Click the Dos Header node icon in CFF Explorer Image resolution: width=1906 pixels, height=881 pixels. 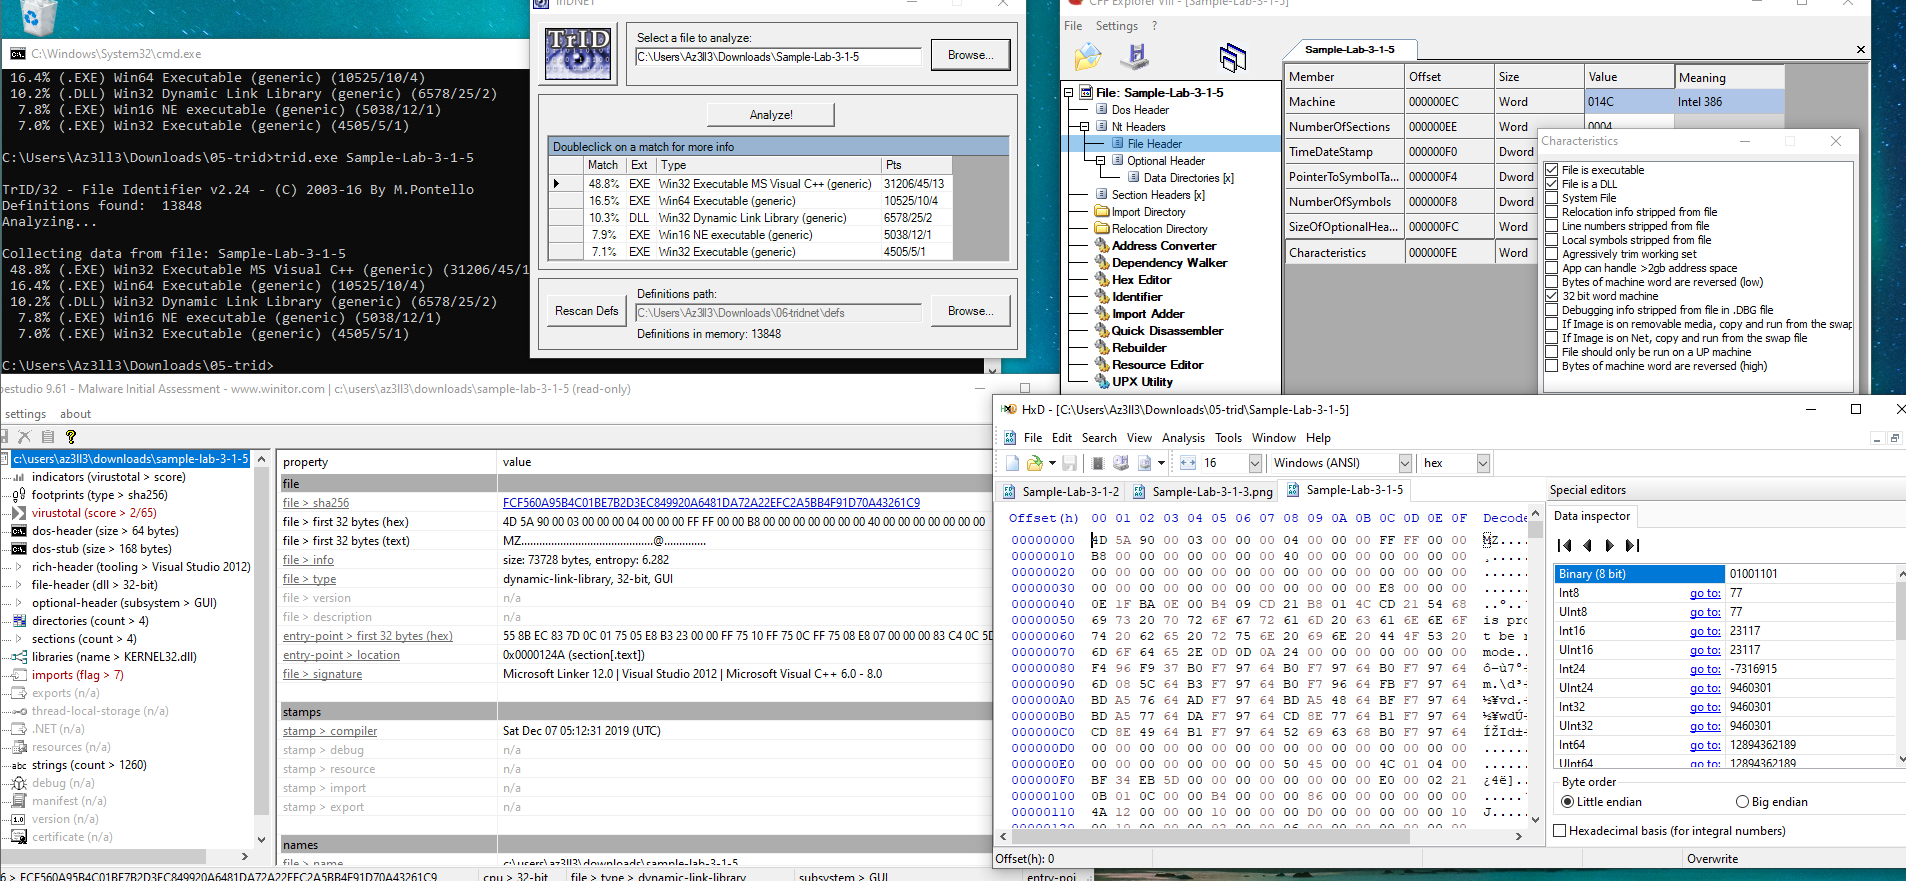[1102, 110]
